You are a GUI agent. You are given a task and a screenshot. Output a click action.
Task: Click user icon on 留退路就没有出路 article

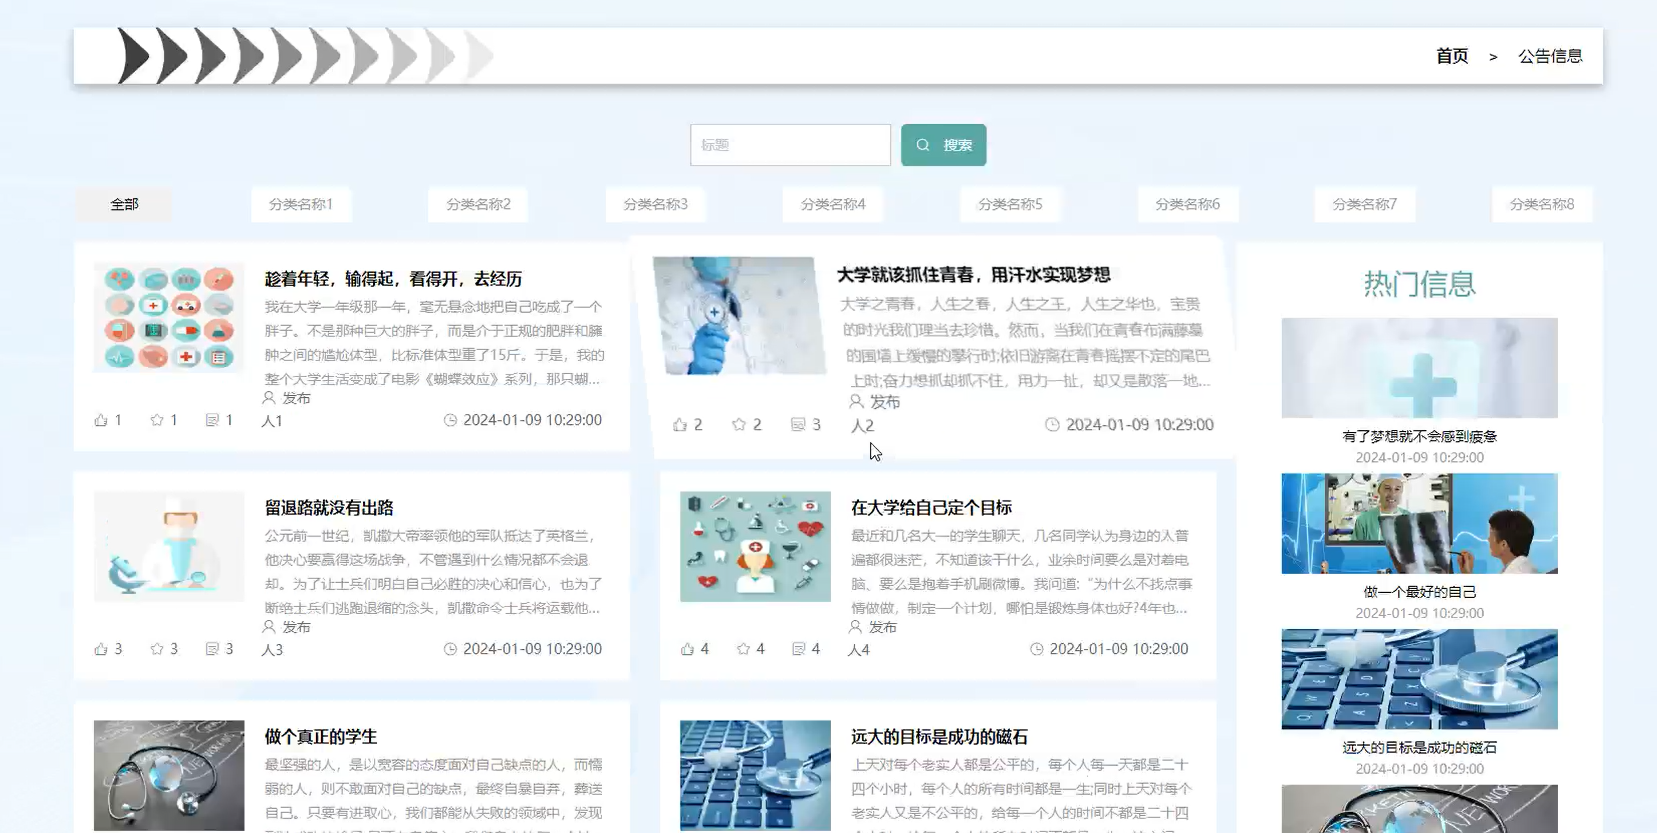269,627
